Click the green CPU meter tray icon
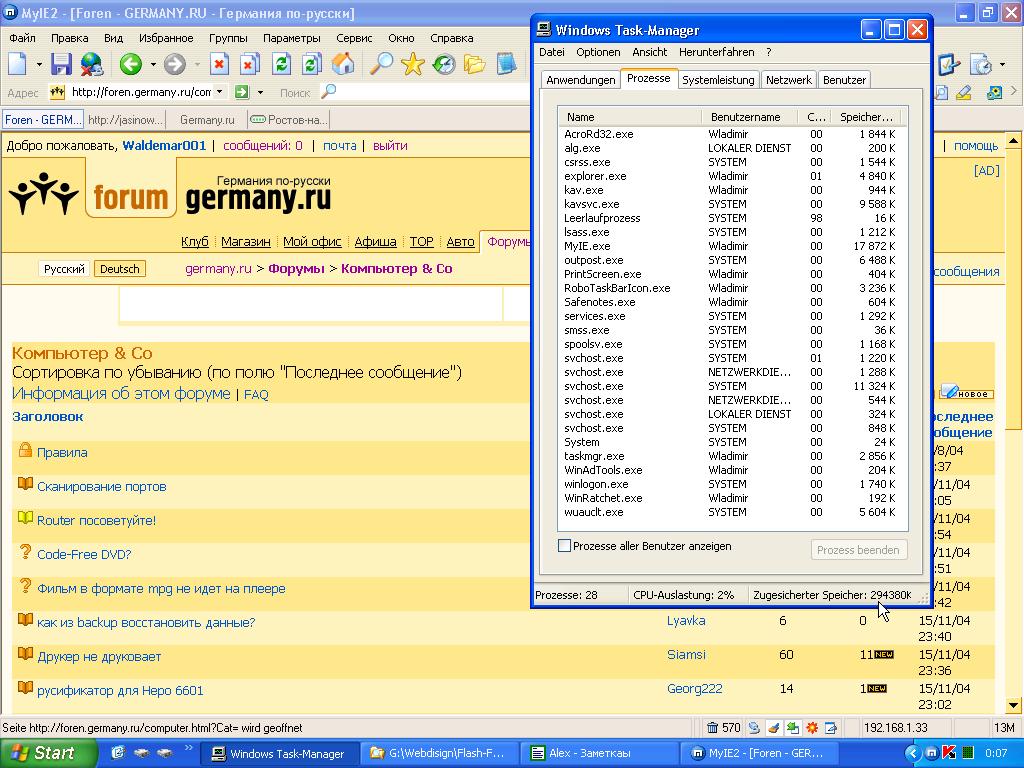The height and width of the screenshot is (768, 1024). [x=968, y=753]
